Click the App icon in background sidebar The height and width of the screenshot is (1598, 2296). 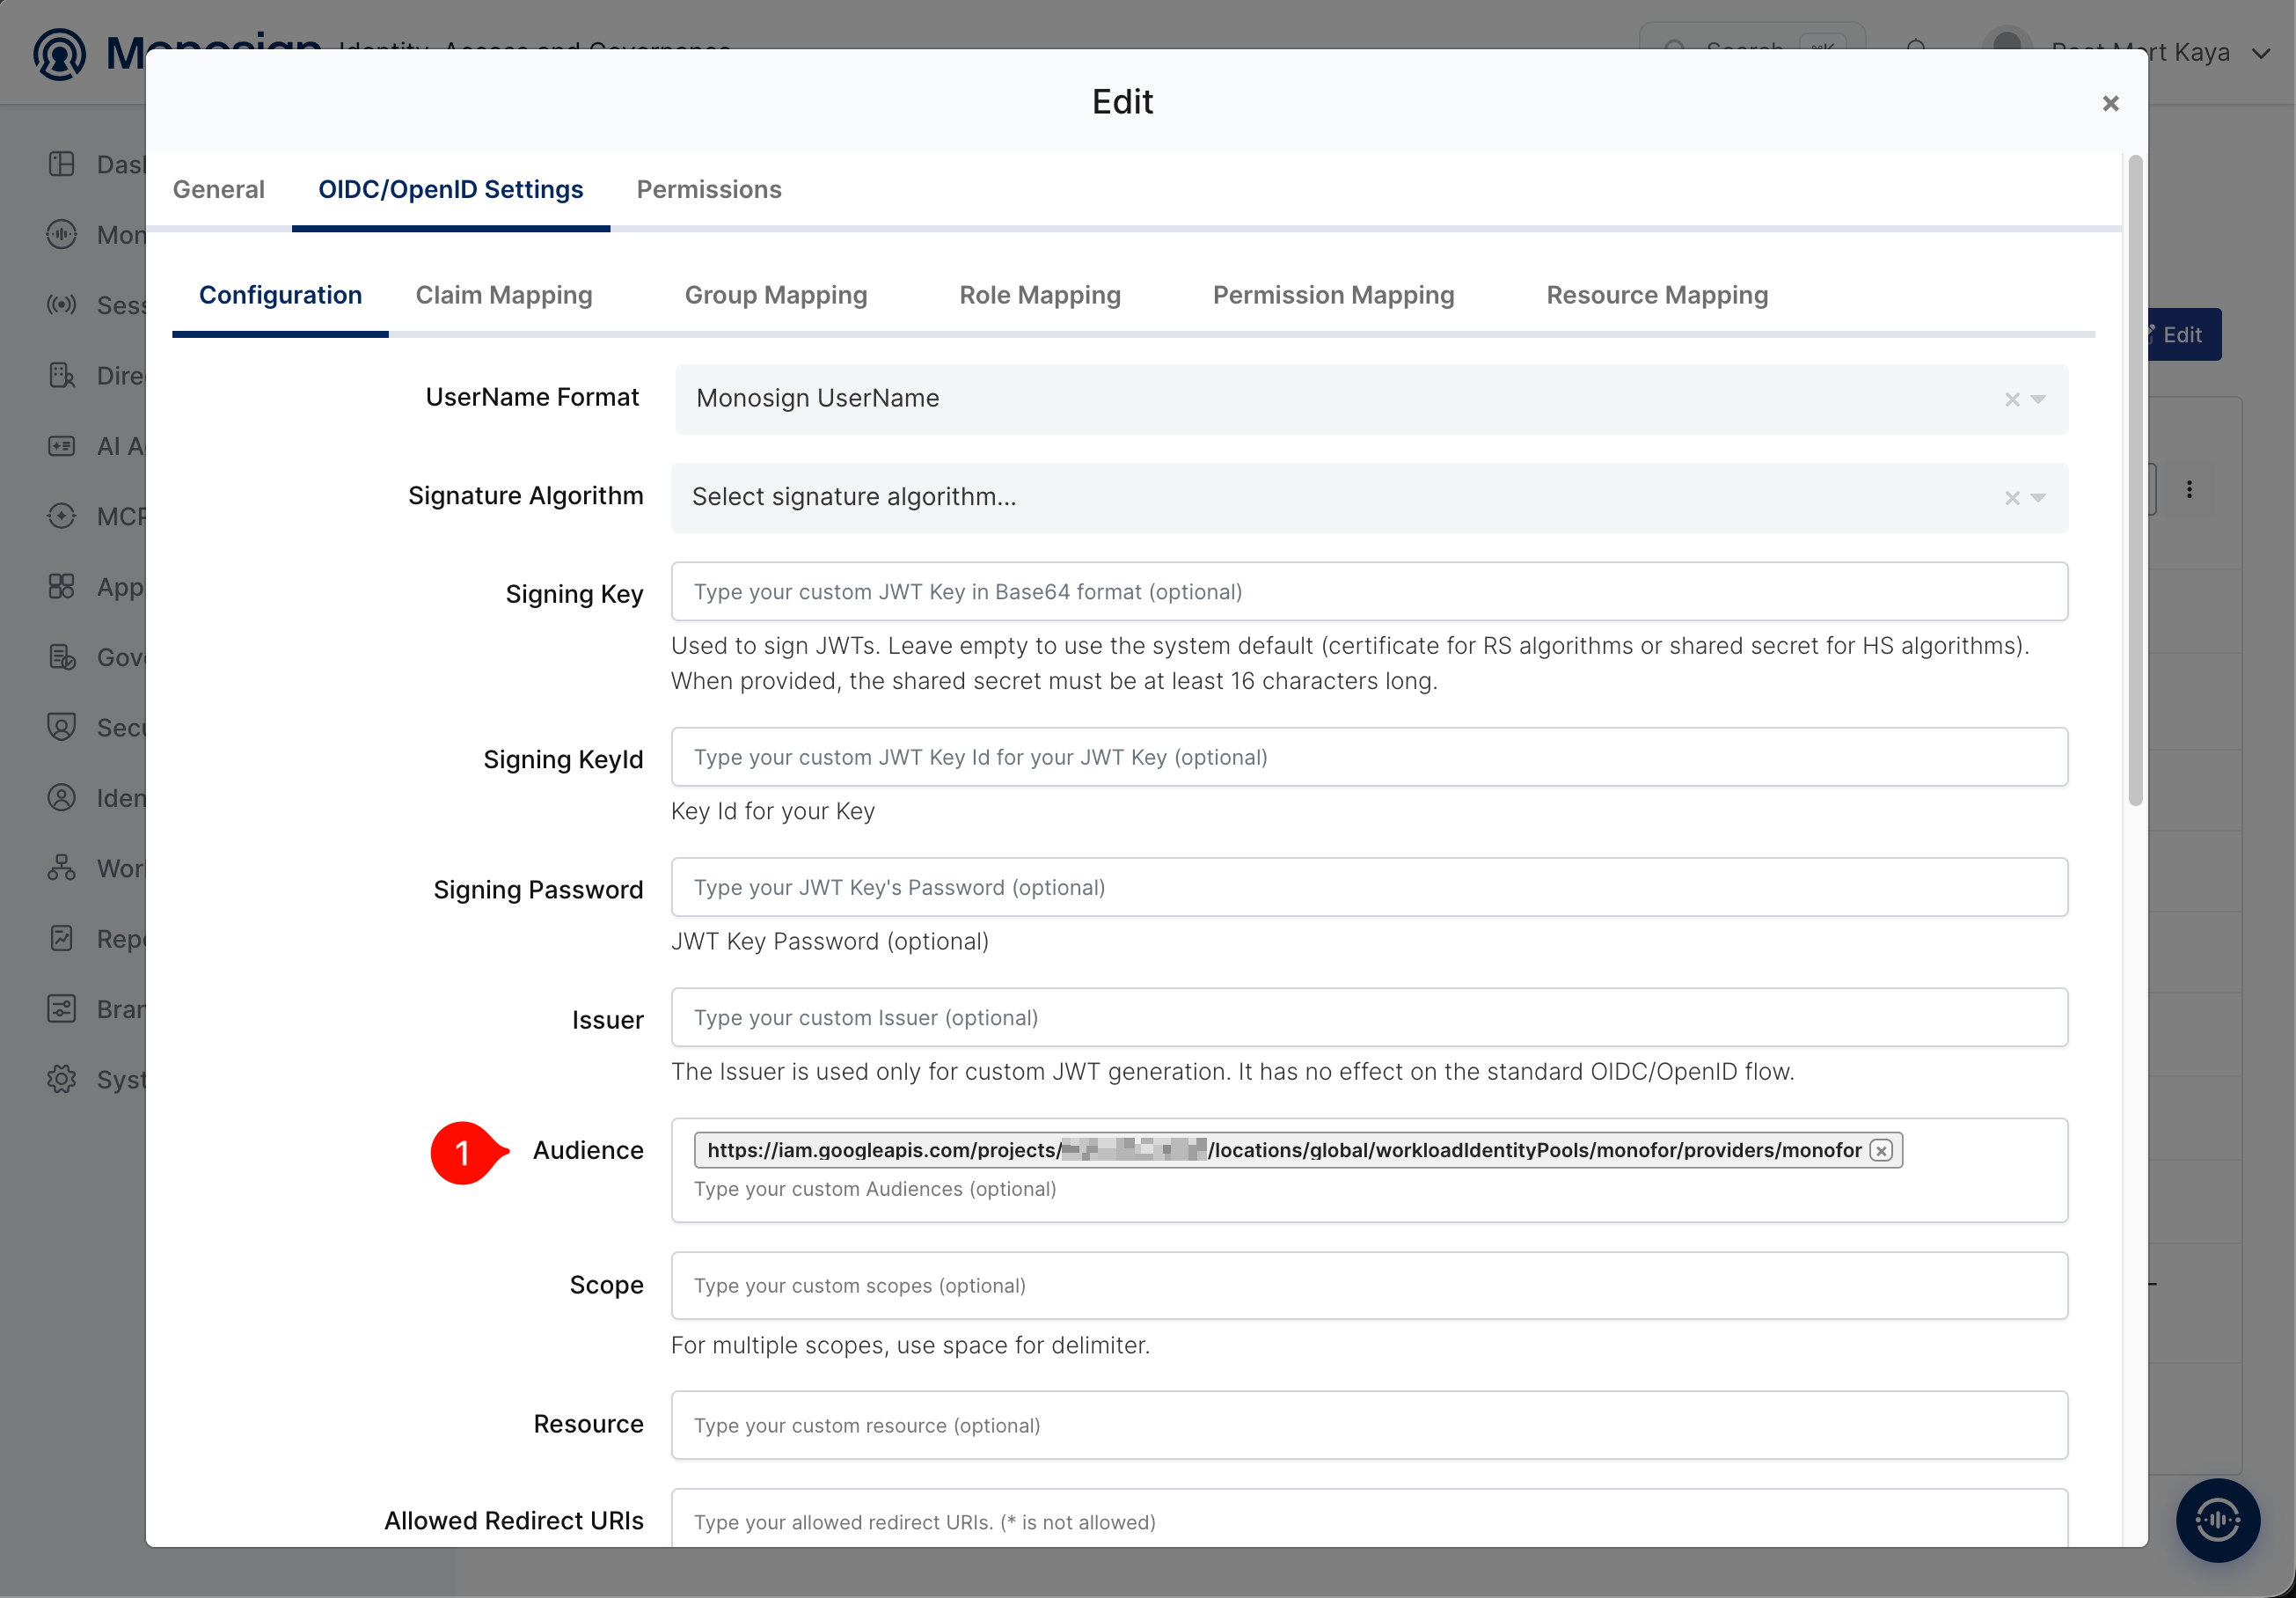62,586
